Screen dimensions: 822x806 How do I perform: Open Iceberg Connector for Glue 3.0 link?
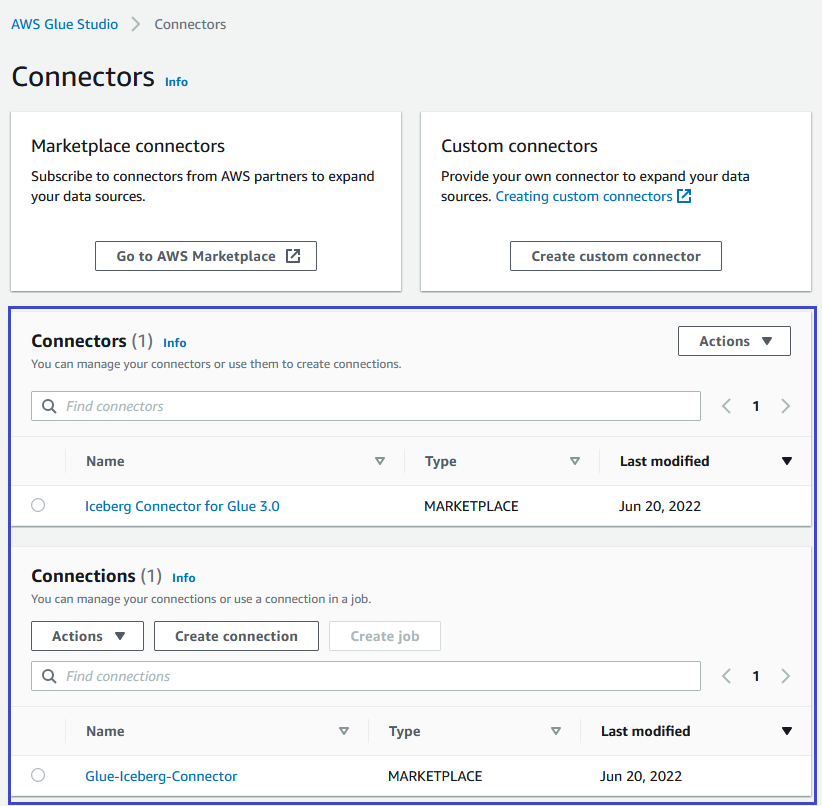click(x=182, y=506)
